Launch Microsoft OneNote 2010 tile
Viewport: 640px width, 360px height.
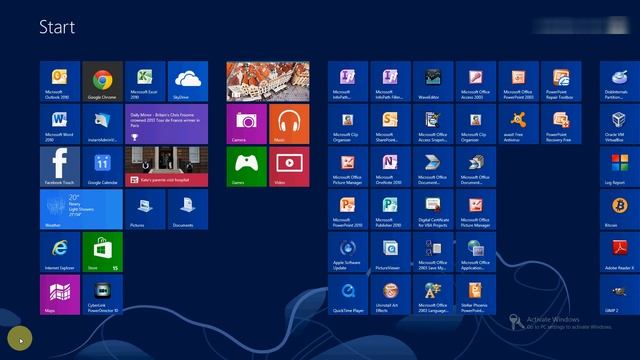[x=391, y=167]
